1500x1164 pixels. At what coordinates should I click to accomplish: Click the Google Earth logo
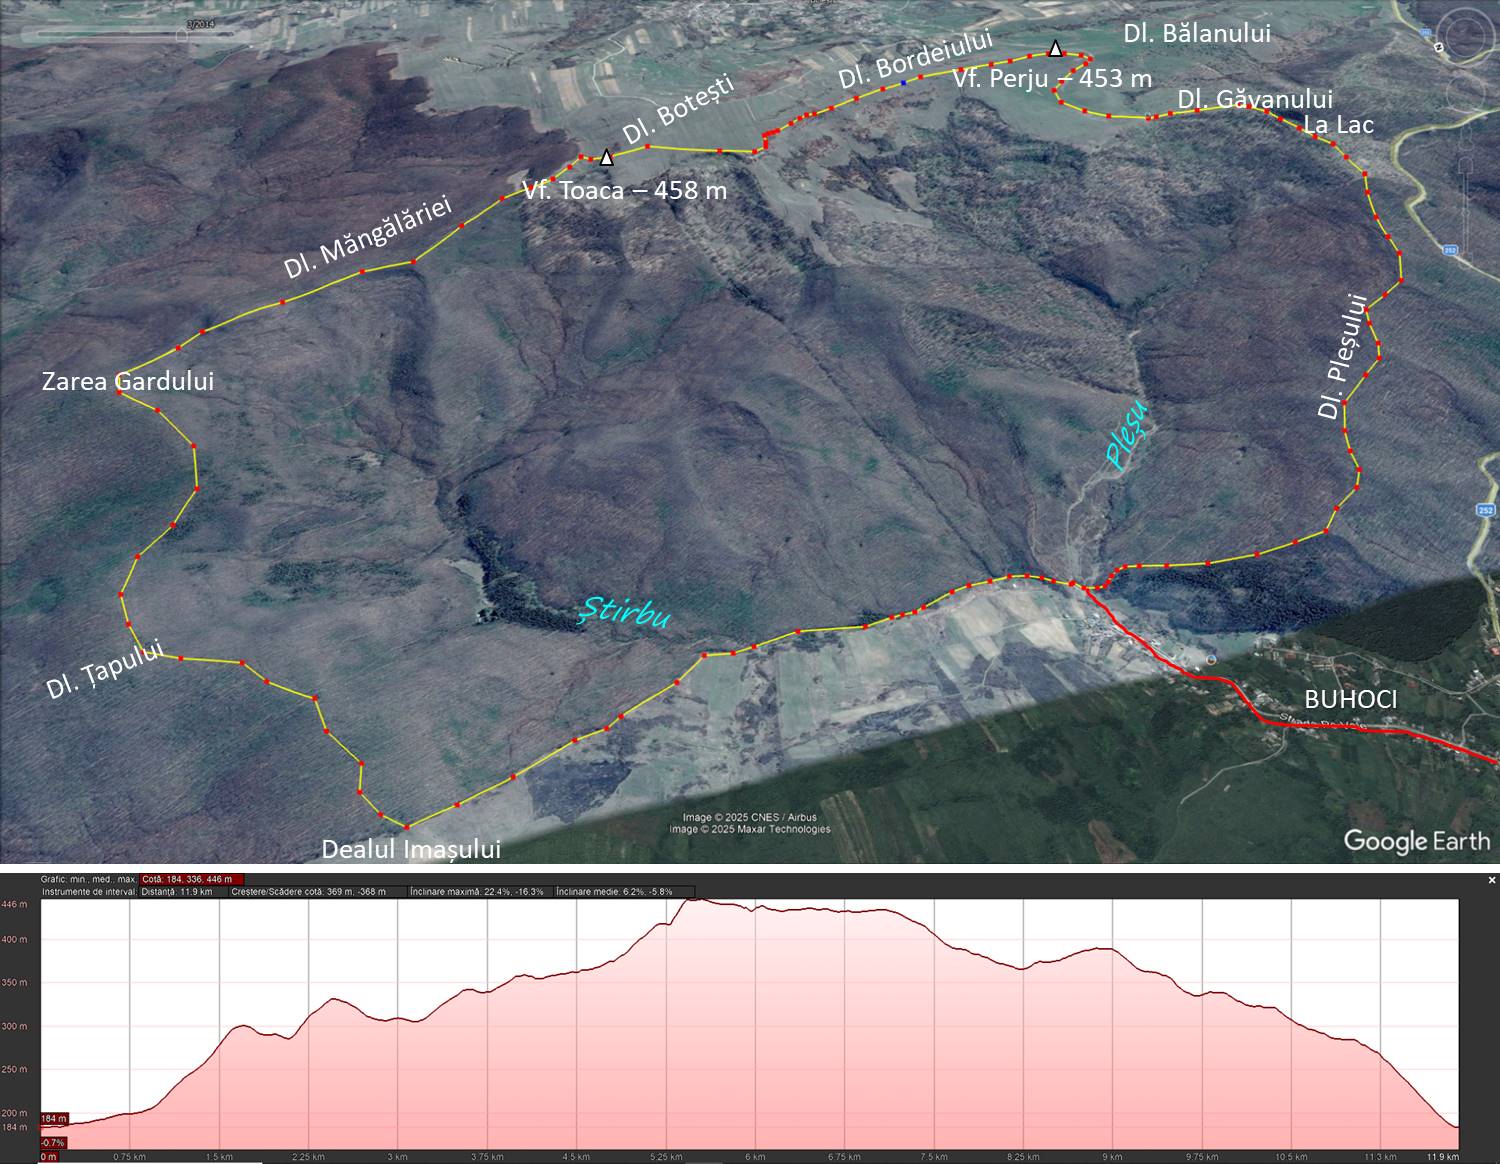(1416, 840)
